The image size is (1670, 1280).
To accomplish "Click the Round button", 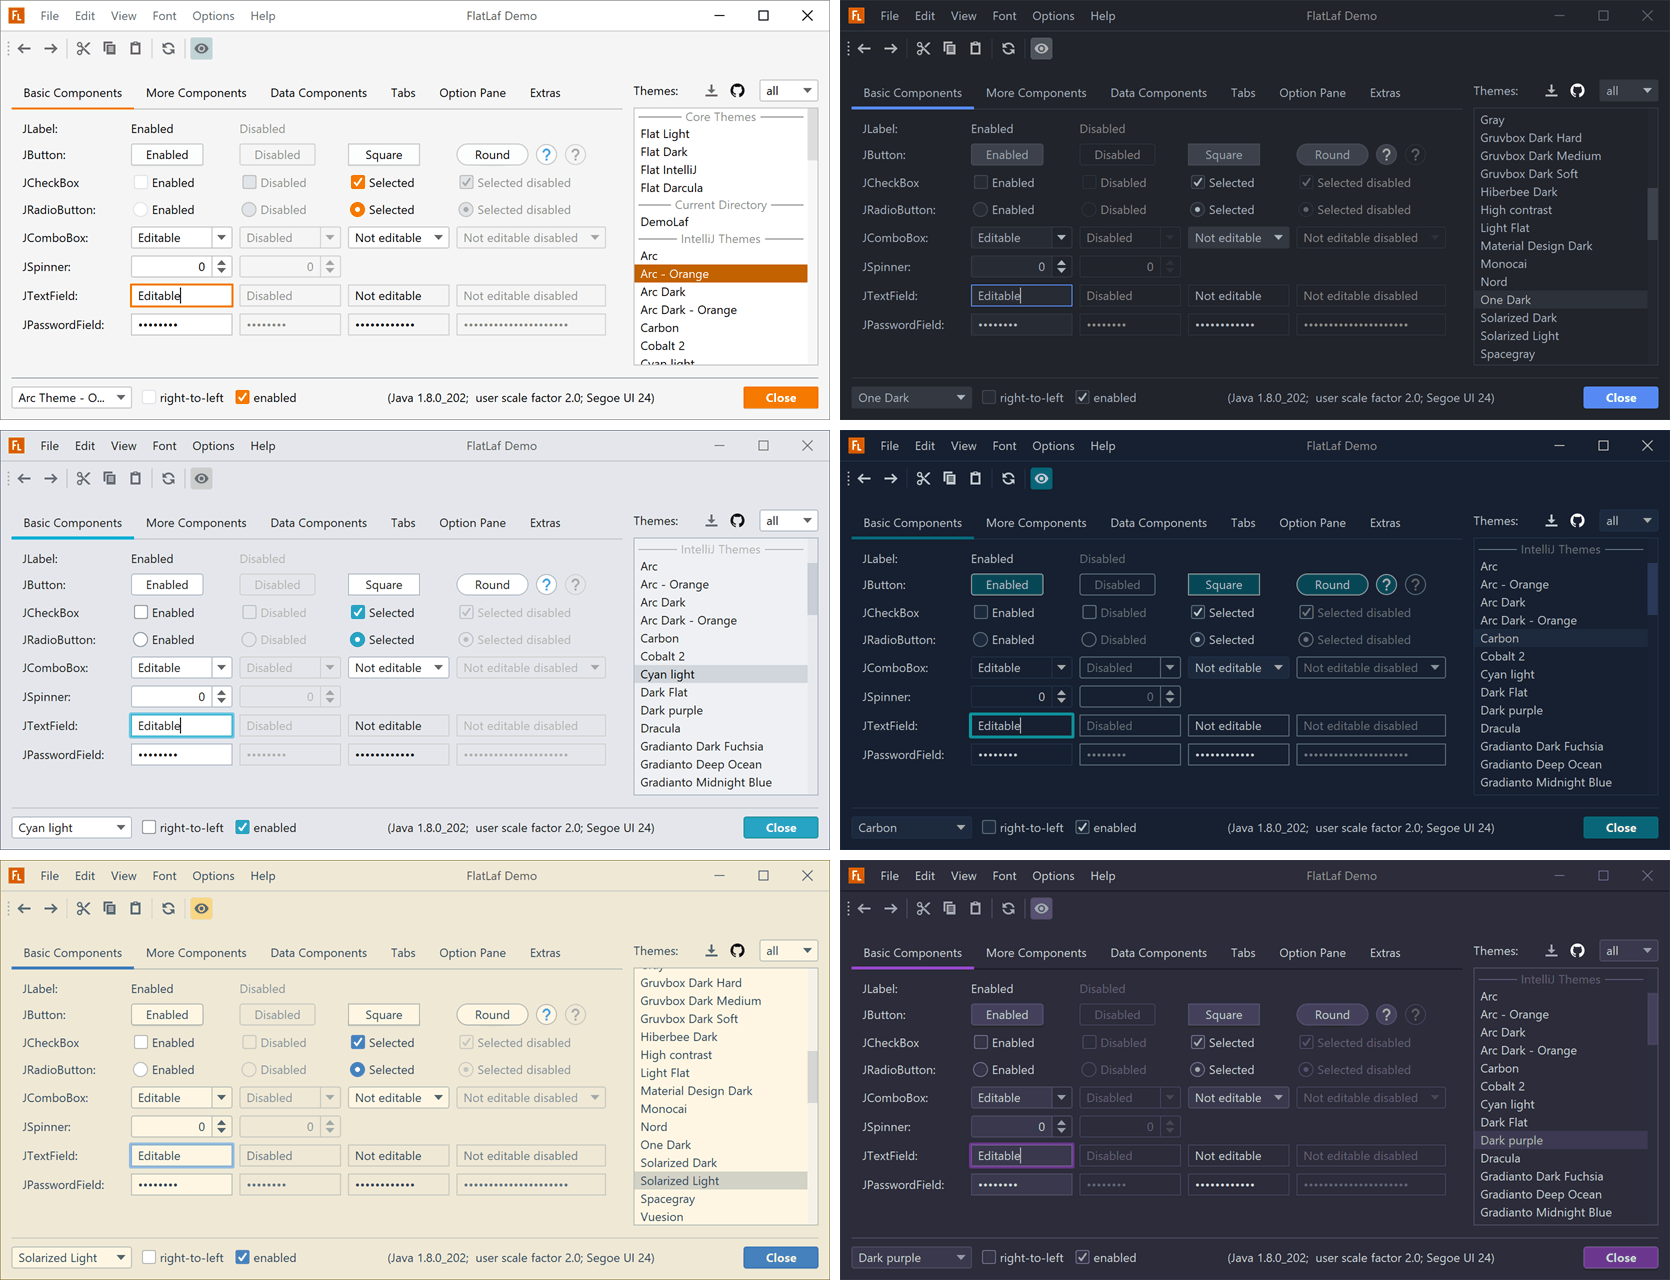I will [491, 154].
